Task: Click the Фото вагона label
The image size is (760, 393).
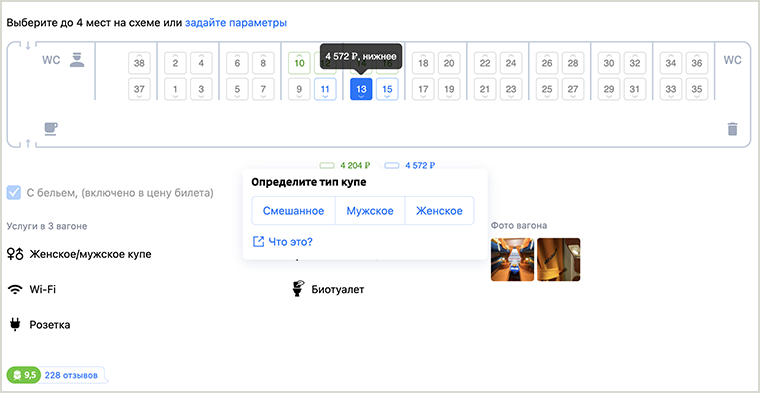Action: click(x=519, y=225)
